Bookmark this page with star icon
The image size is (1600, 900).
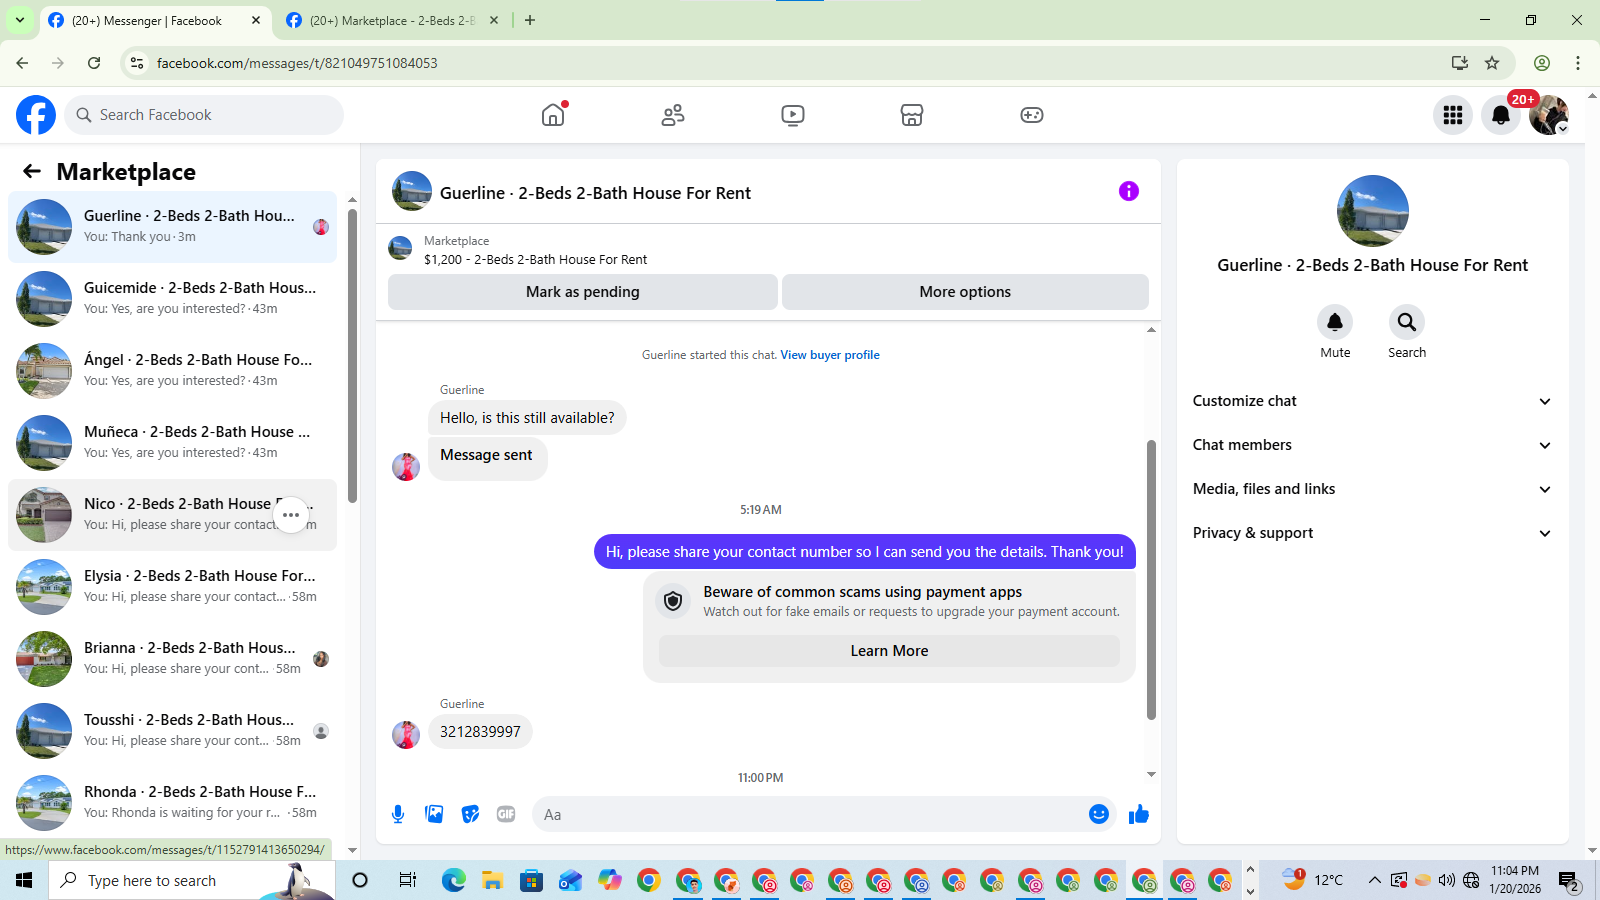(1492, 63)
